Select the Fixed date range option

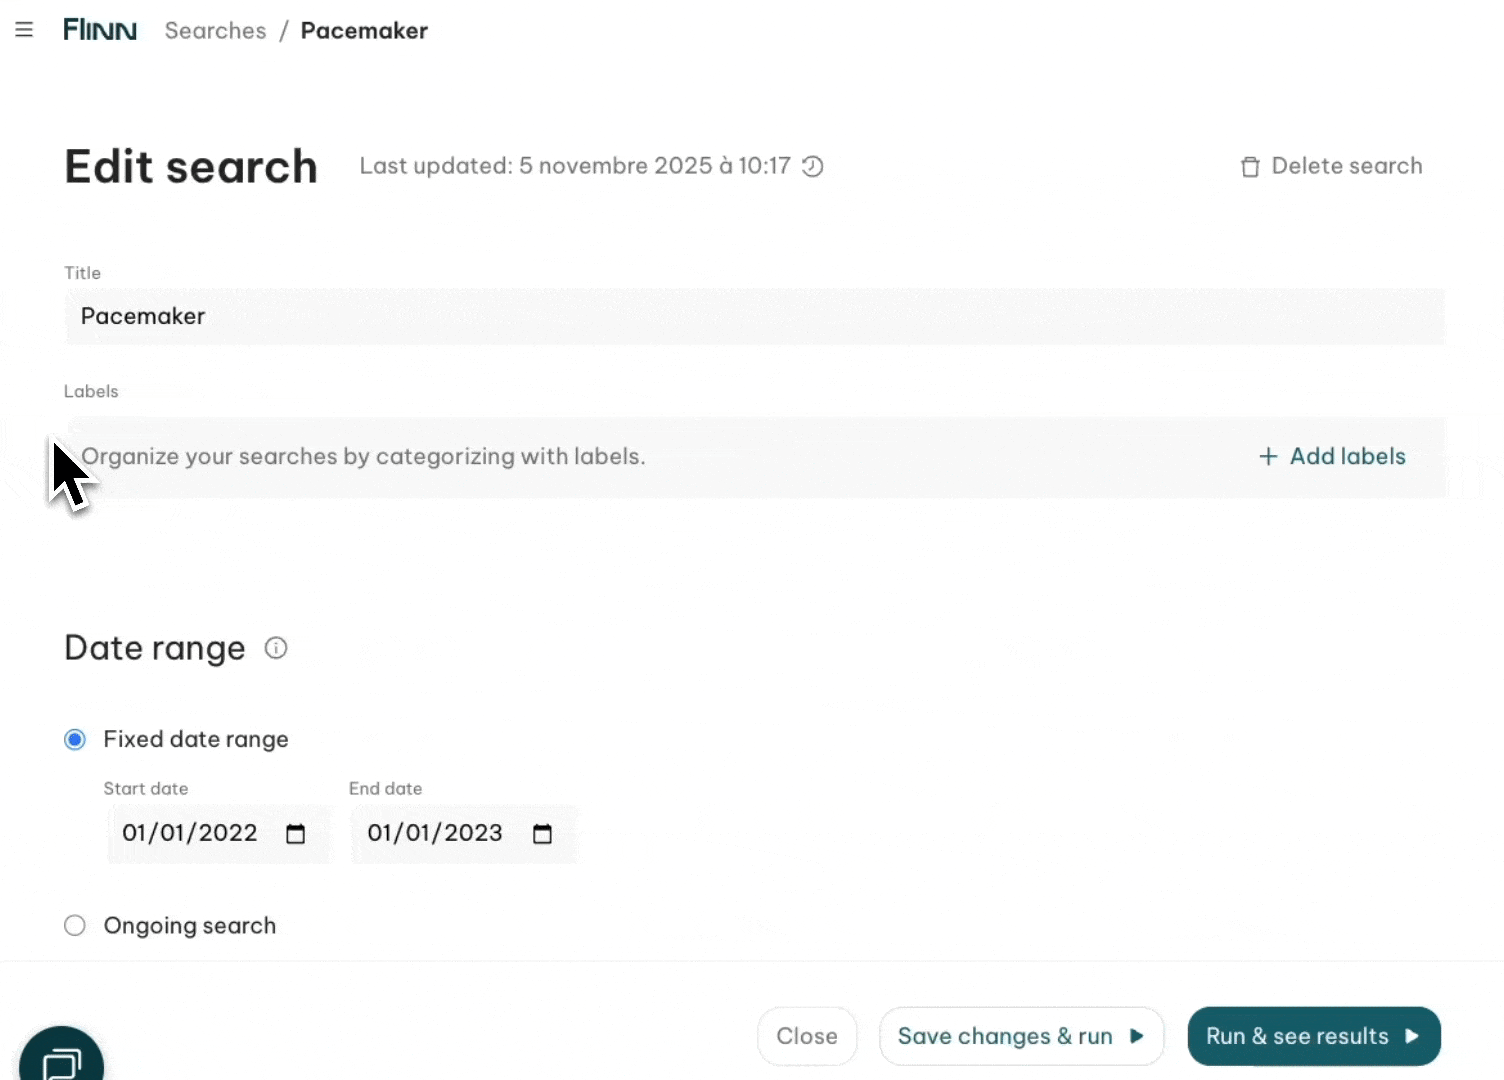(75, 740)
